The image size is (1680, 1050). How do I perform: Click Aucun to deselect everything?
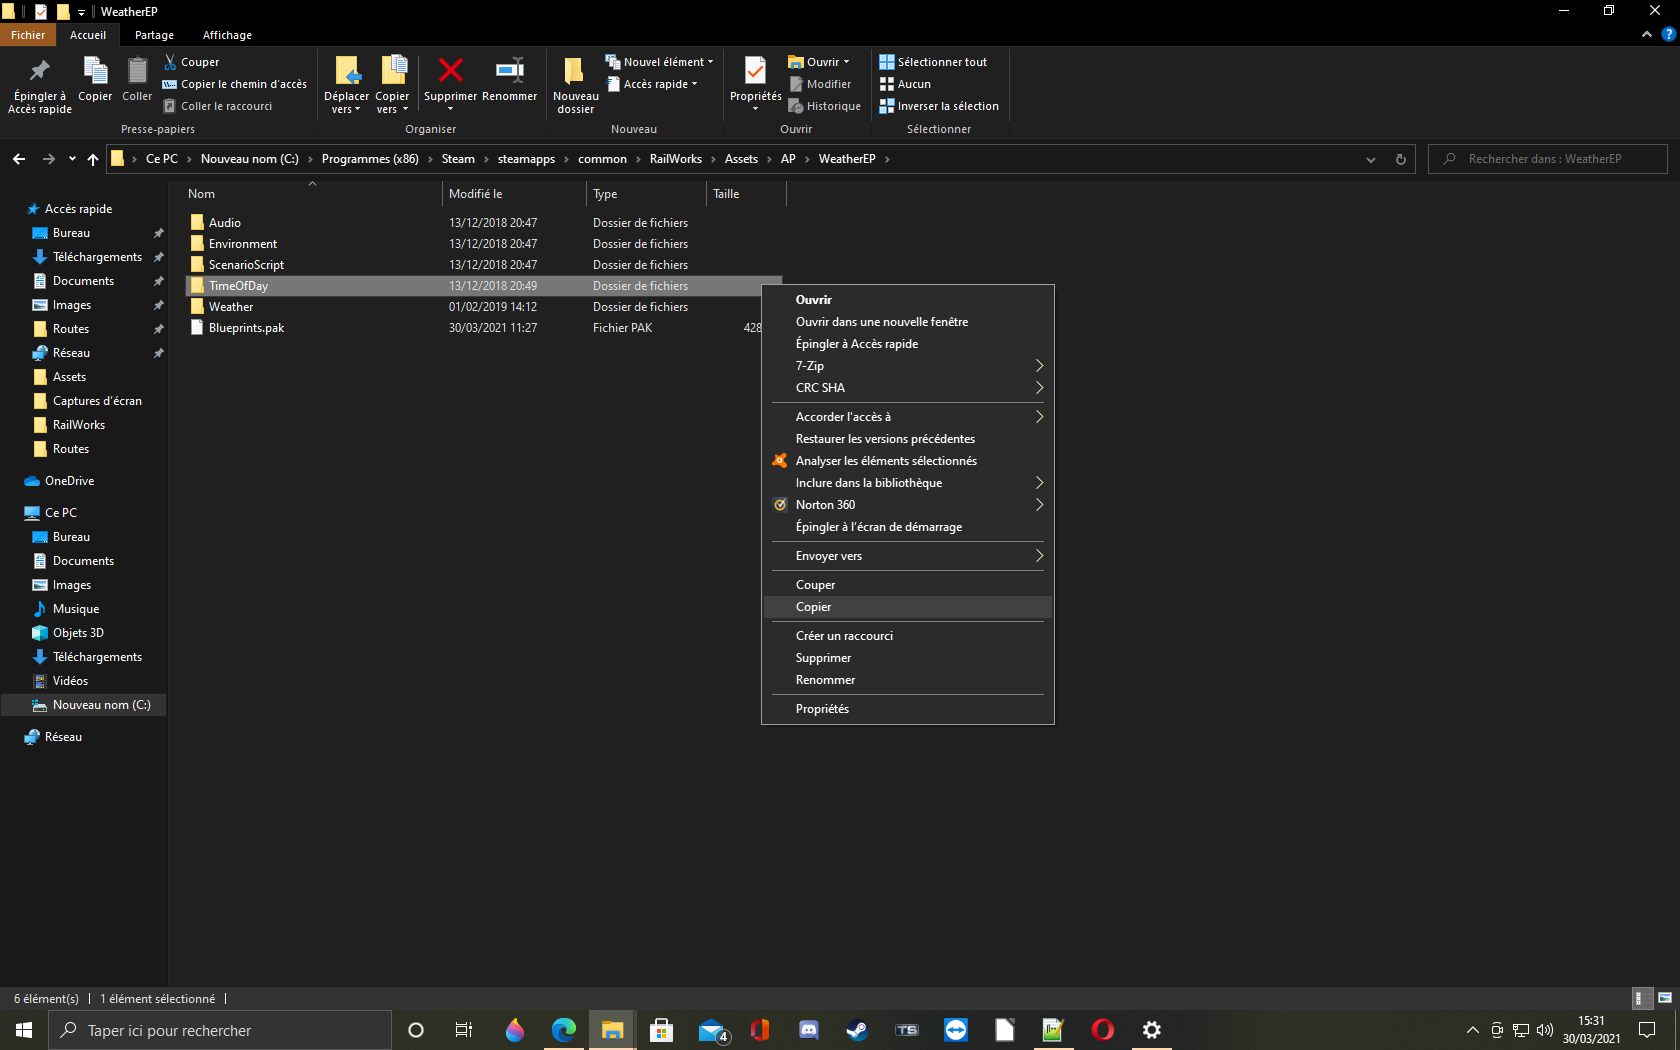click(x=905, y=84)
